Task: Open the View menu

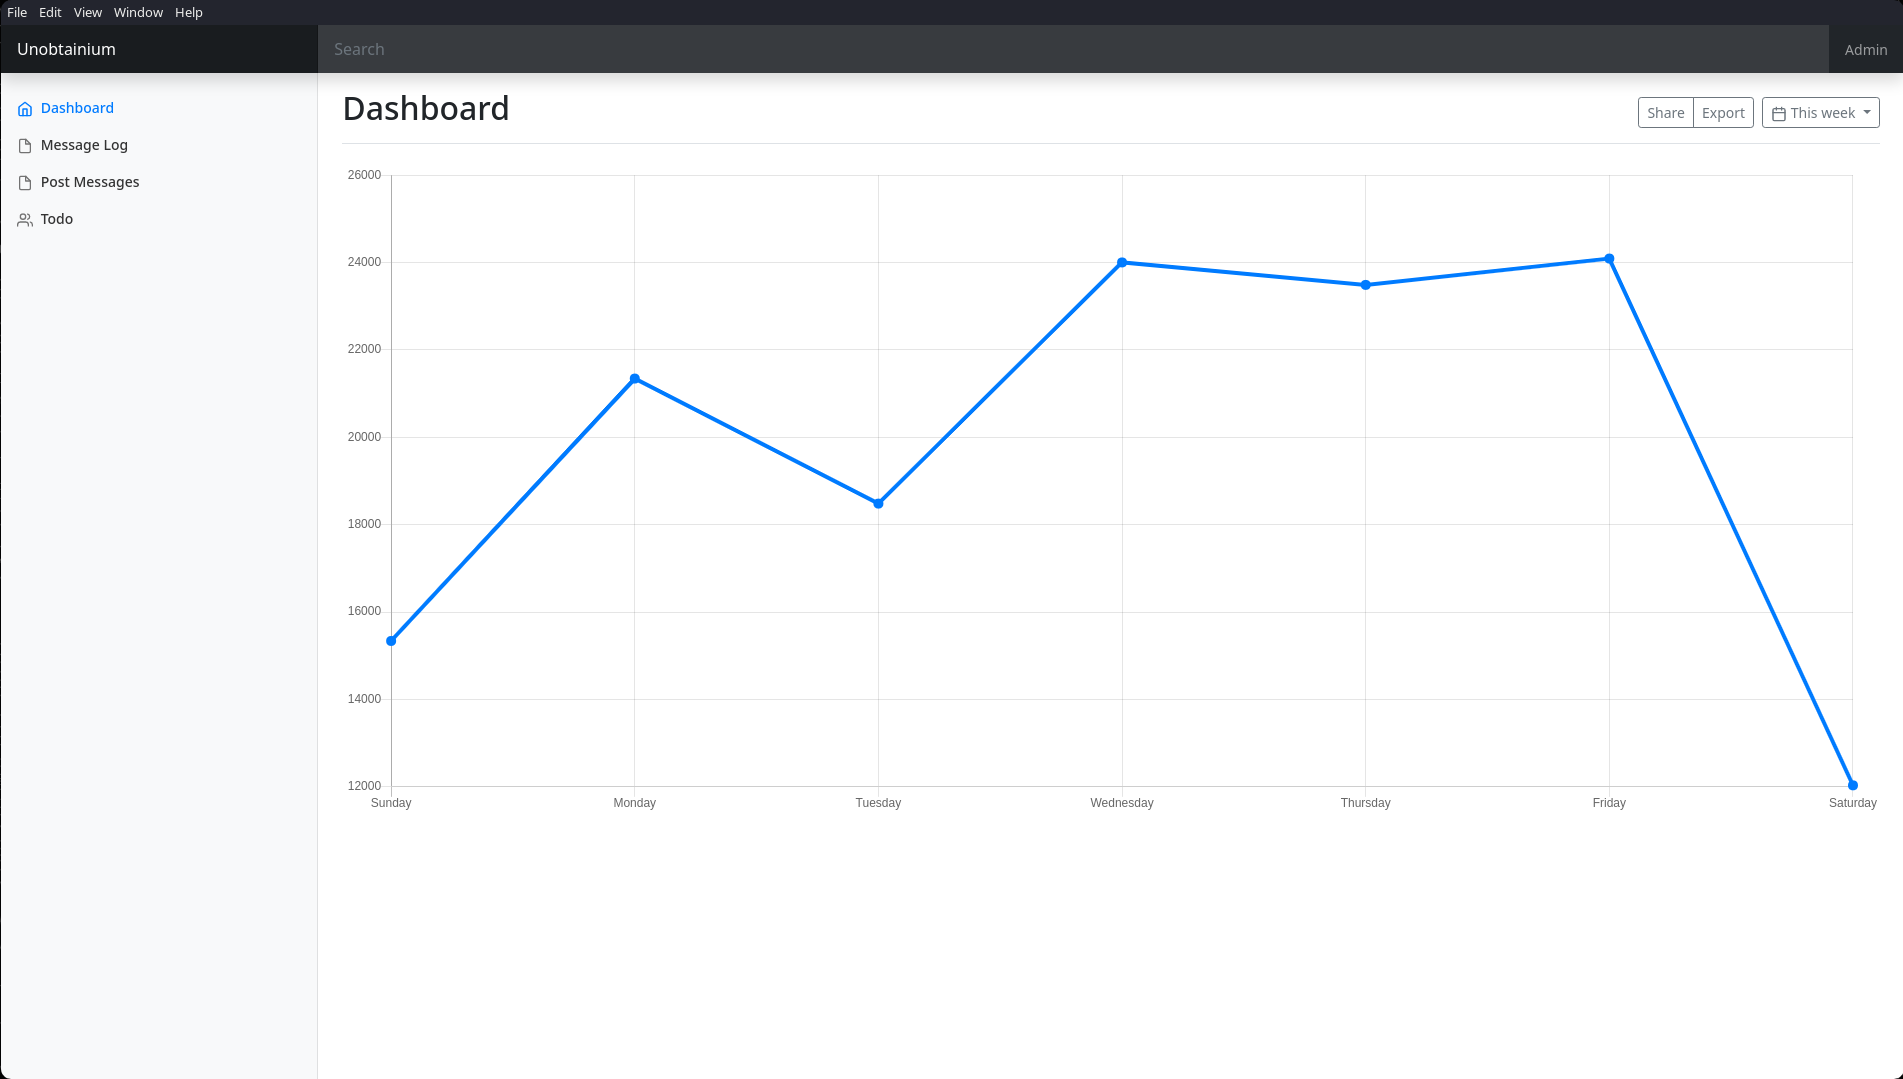Action: click(x=88, y=12)
